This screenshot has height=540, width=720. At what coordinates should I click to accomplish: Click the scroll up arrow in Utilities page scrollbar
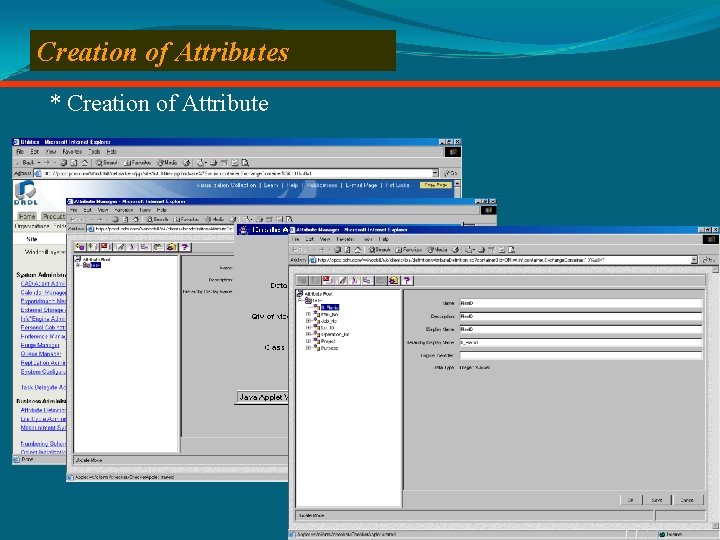pyautogui.click(x=457, y=183)
